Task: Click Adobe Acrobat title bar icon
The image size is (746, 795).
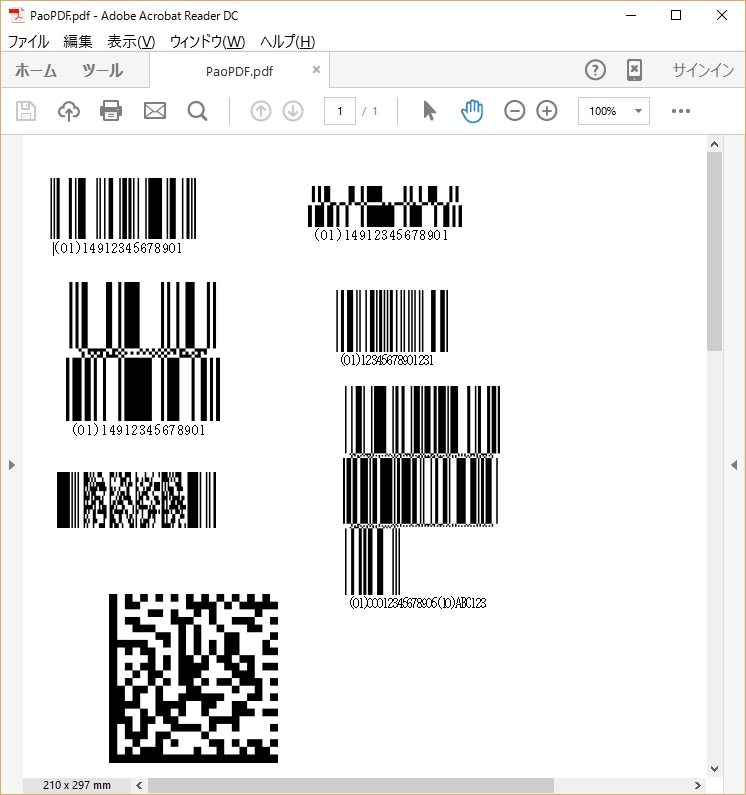Action: (x=17, y=15)
